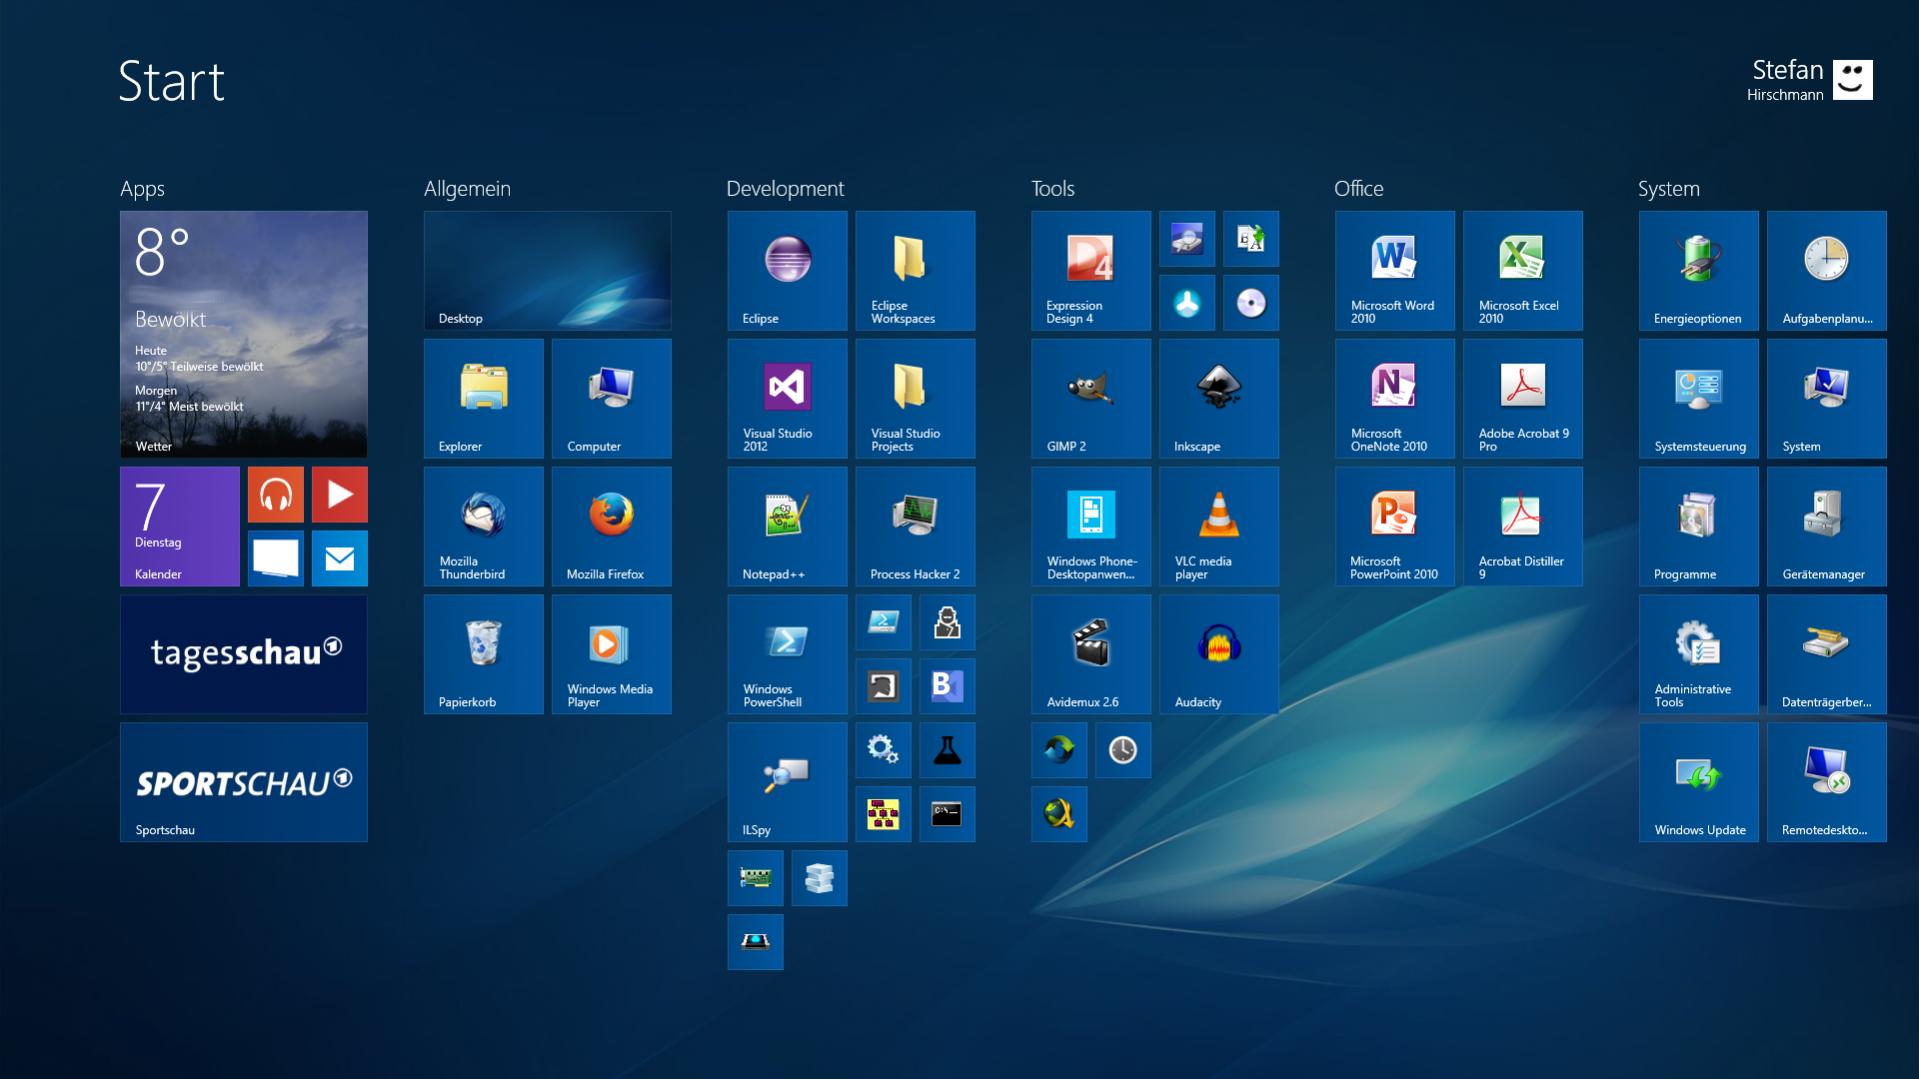The width and height of the screenshot is (1919, 1079).
Task: Run the Windows Update tile
Action: [1700, 782]
